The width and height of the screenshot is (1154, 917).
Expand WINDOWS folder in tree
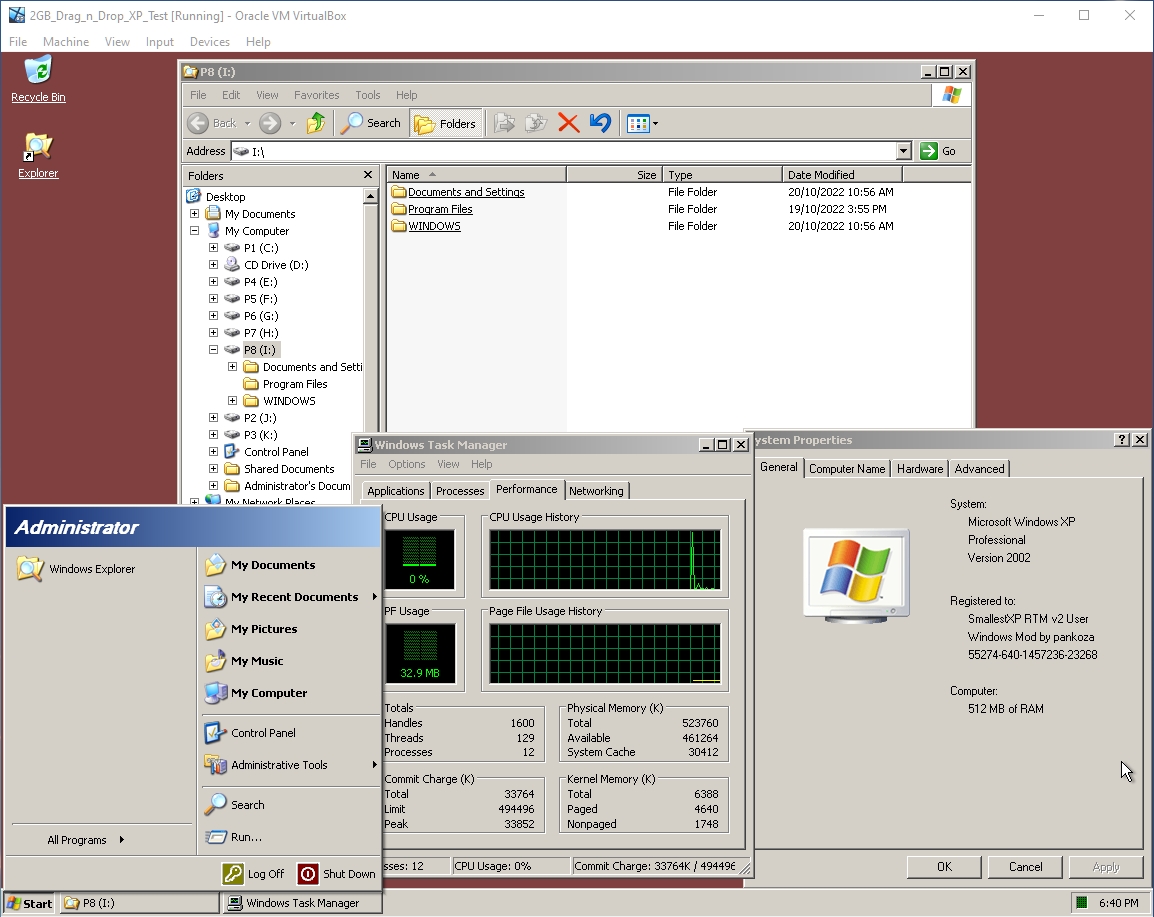pos(233,400)
